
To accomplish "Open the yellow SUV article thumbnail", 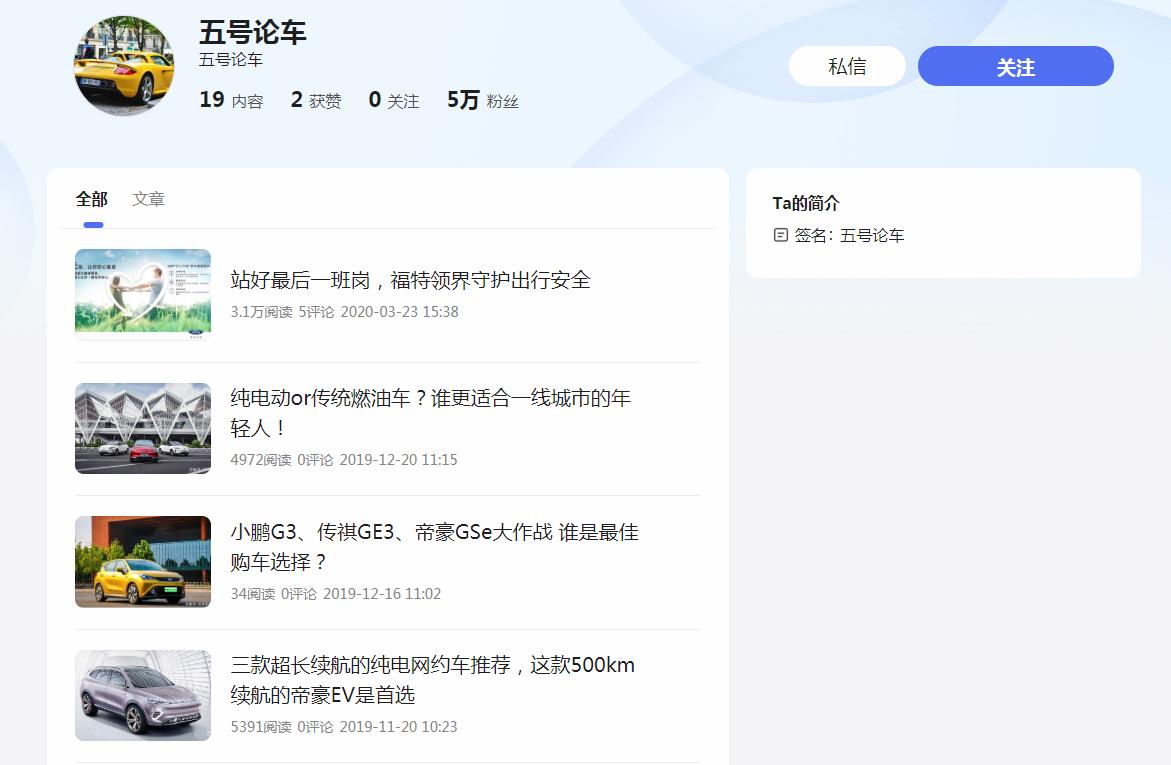I will coord(143,562).
